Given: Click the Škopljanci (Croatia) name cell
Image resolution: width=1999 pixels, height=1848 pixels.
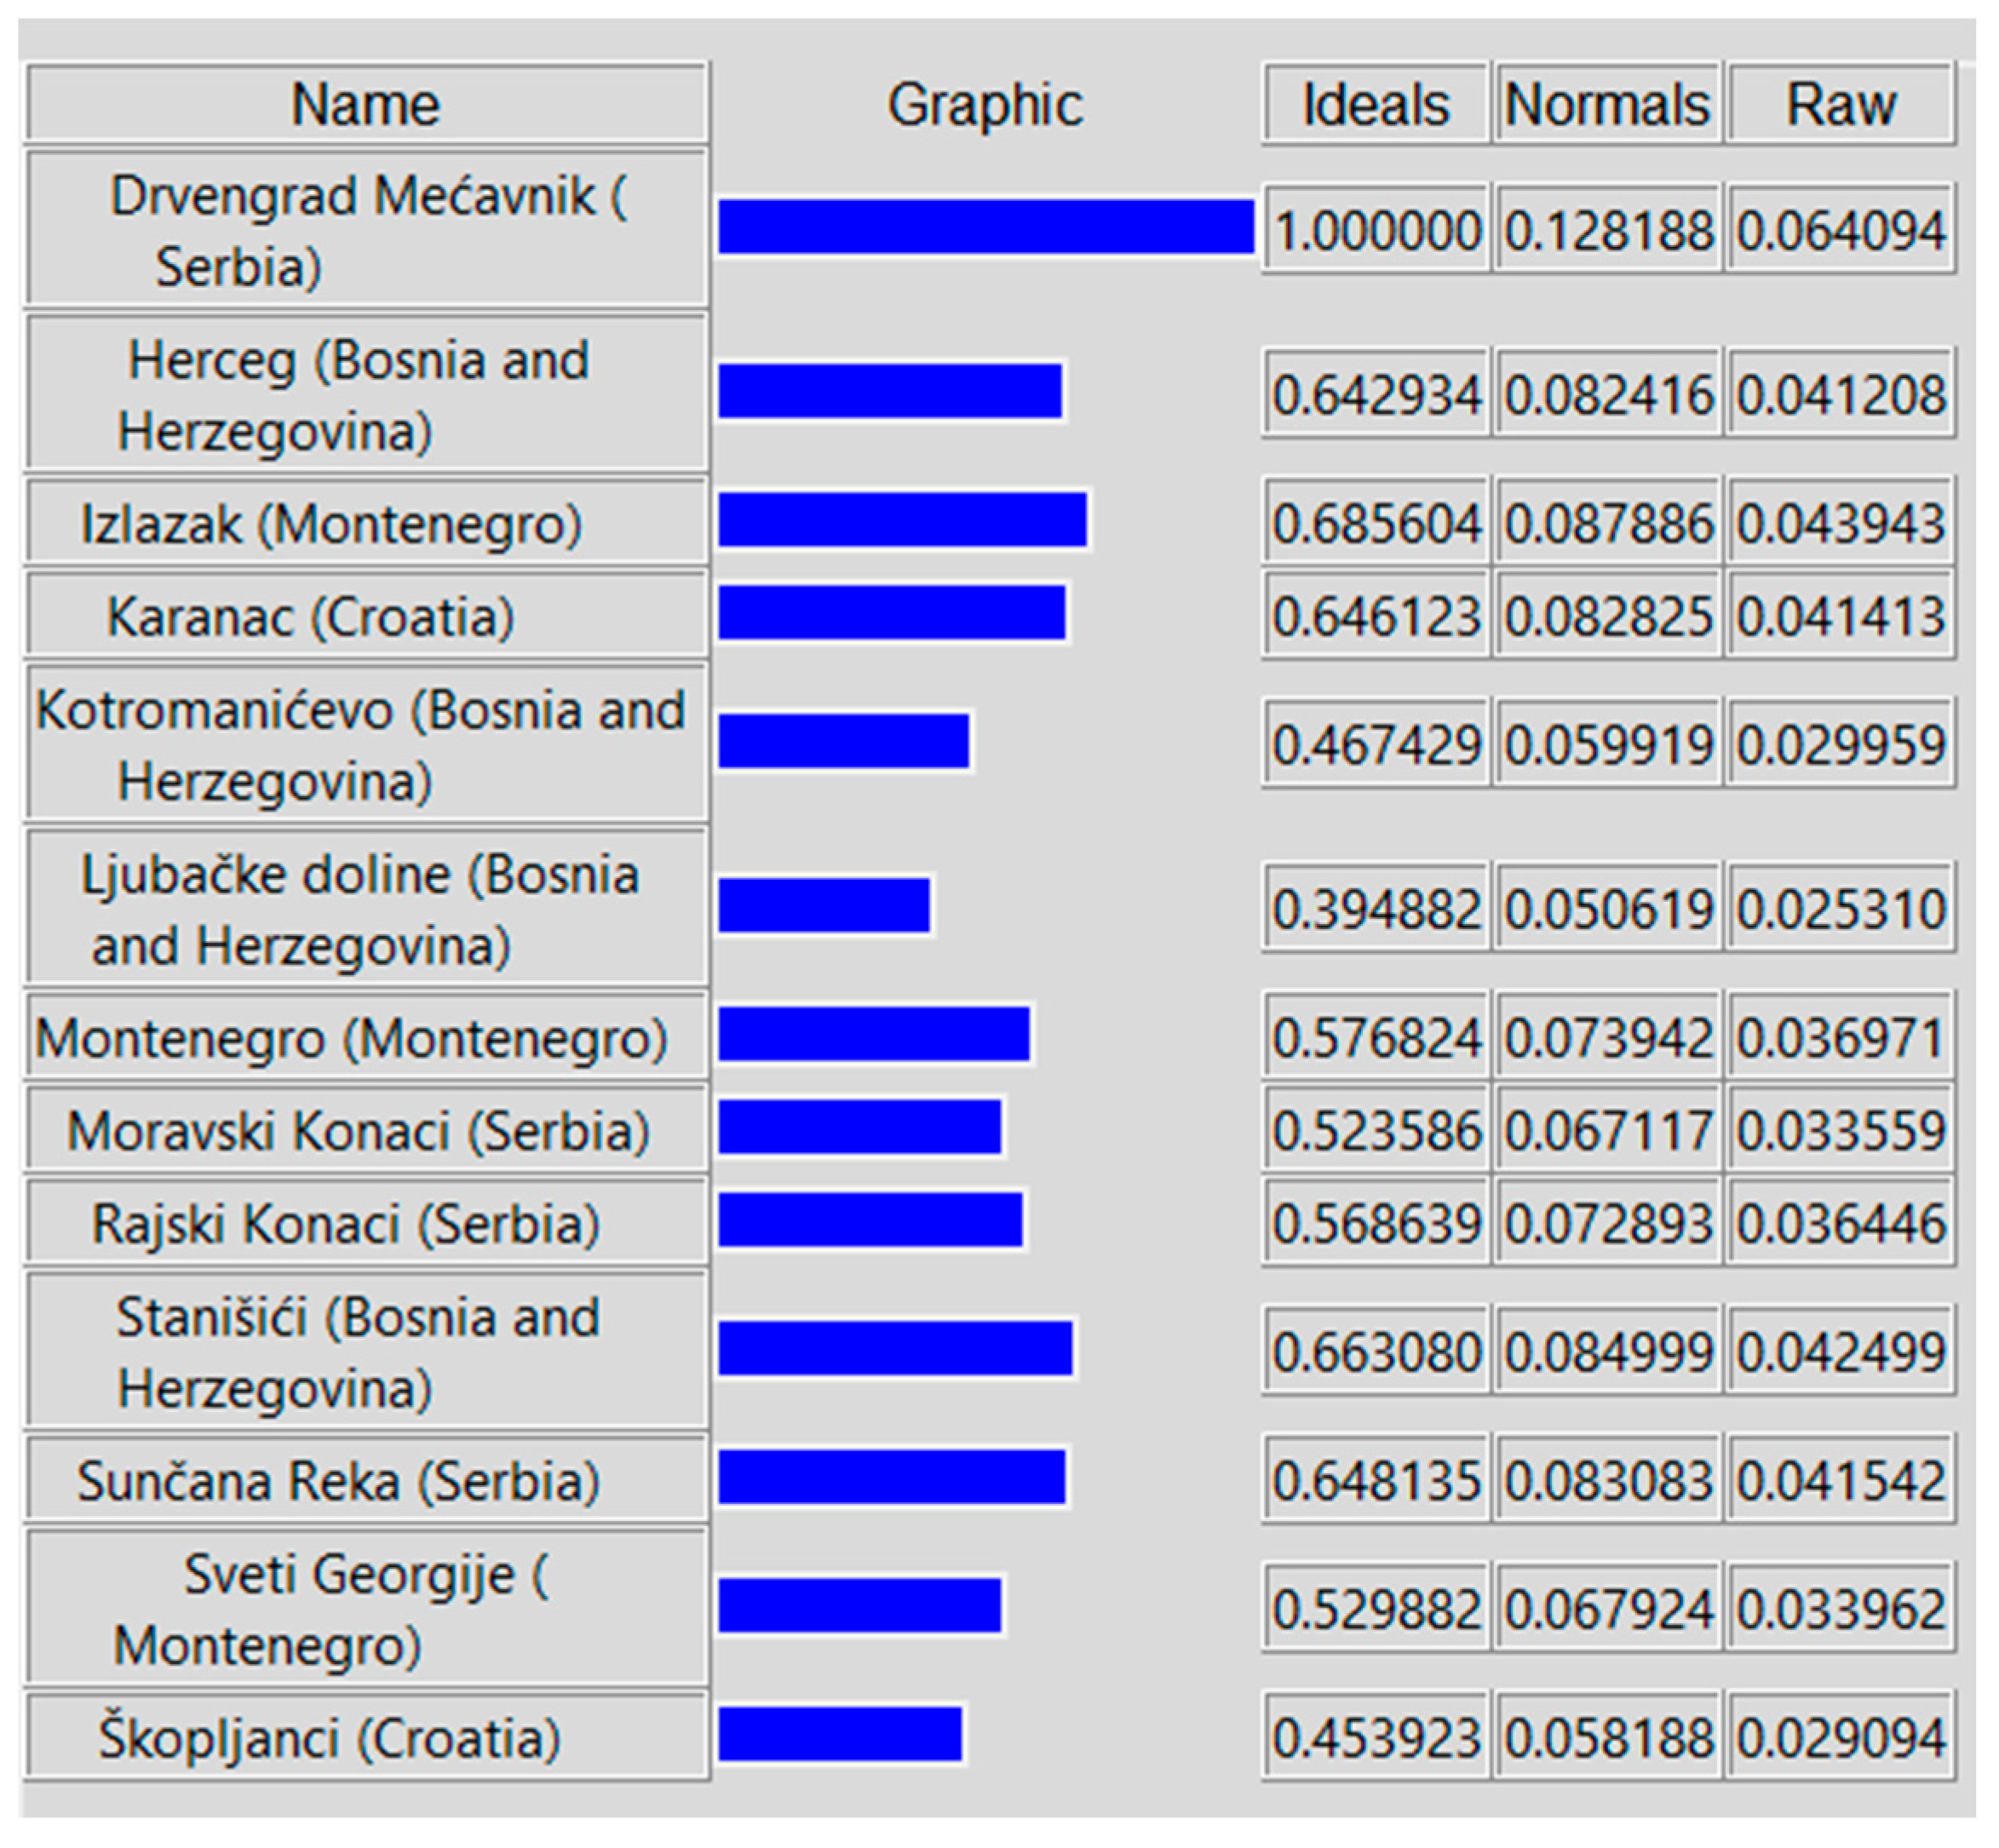Looking at the screenshot, I should [x=366, y=1737].
